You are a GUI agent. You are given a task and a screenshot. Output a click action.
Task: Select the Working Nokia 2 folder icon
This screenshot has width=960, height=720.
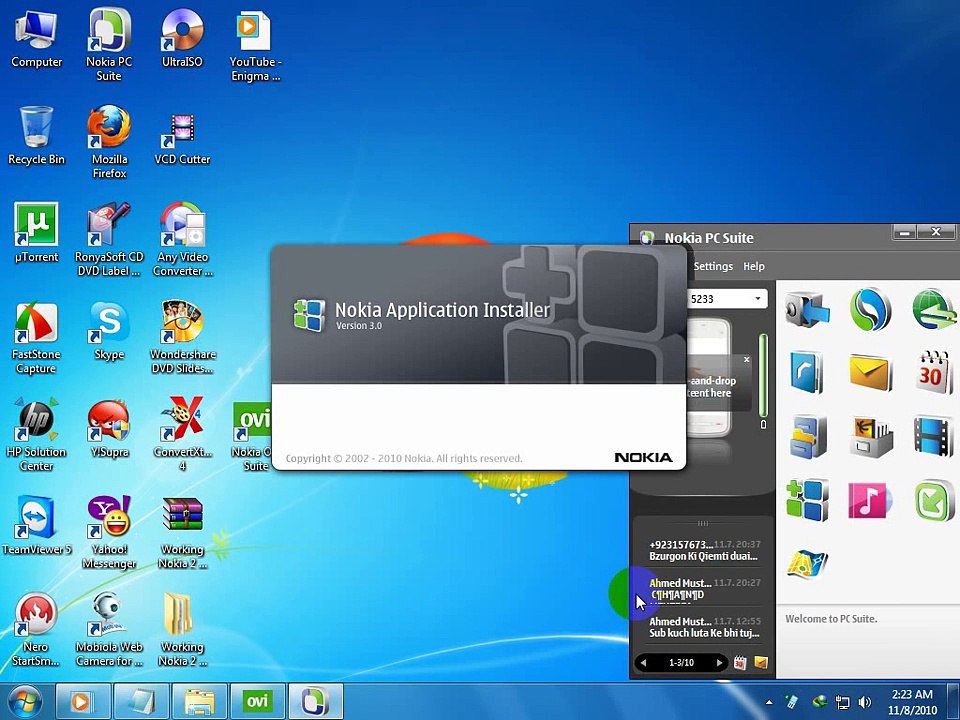point(182,629)
